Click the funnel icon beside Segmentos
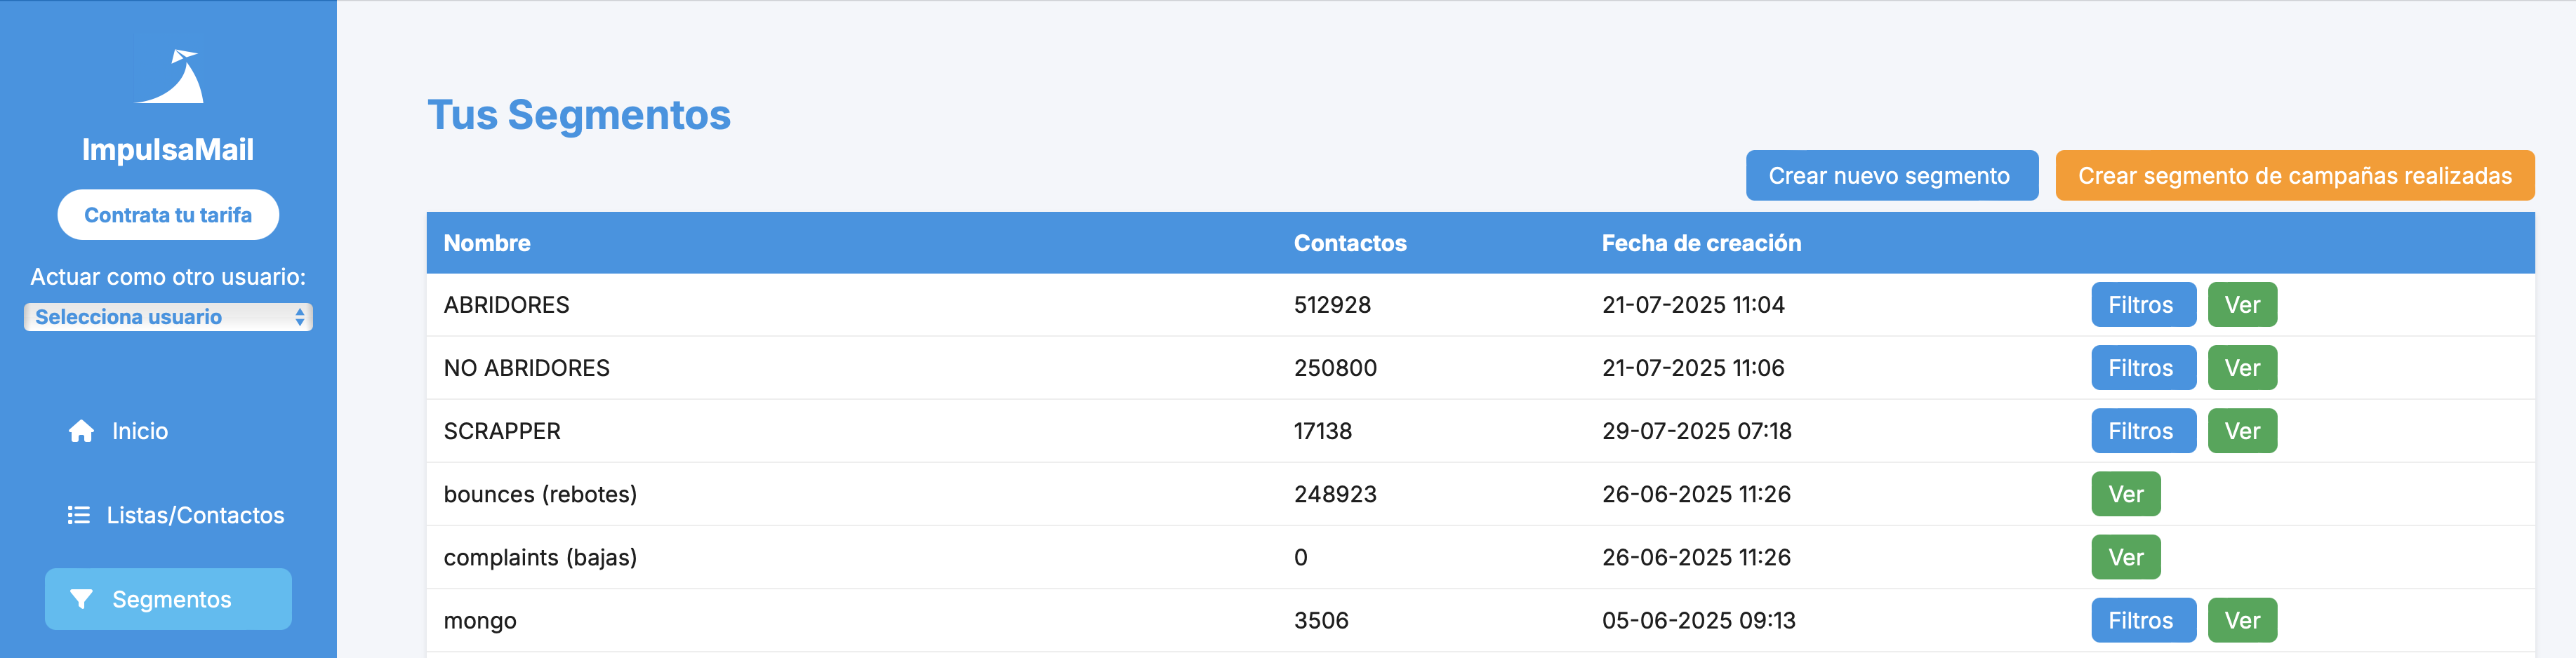The width and height of the screenshot is (2576, 658). [x=81, y=599]
